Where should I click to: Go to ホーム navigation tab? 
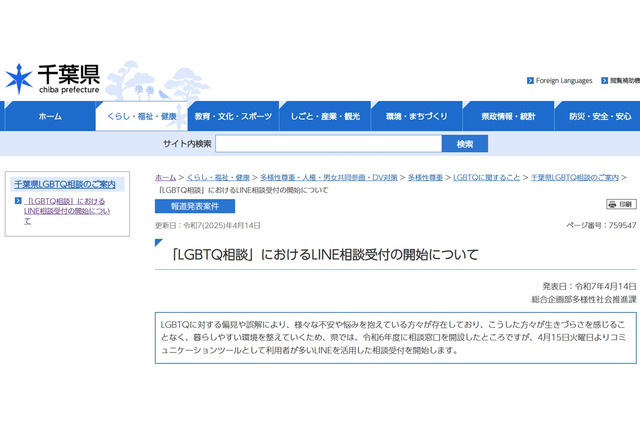click(50, 116)
